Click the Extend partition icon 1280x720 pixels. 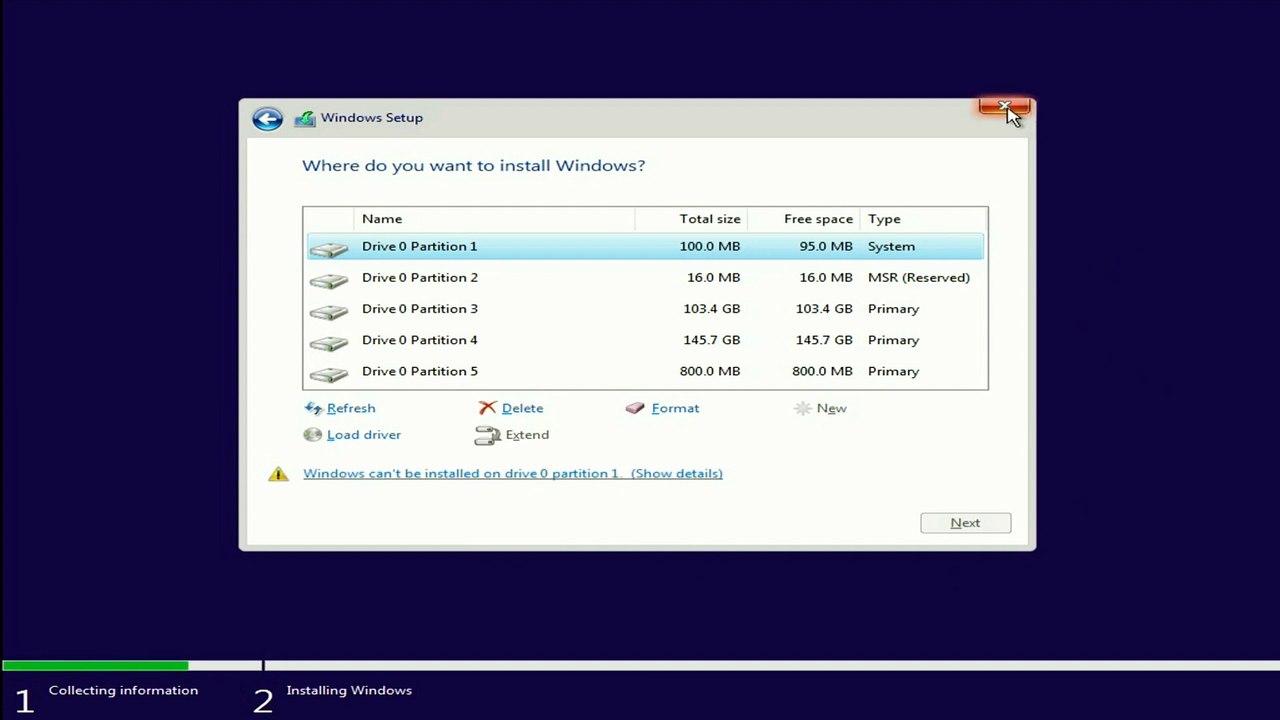[487, 435]
